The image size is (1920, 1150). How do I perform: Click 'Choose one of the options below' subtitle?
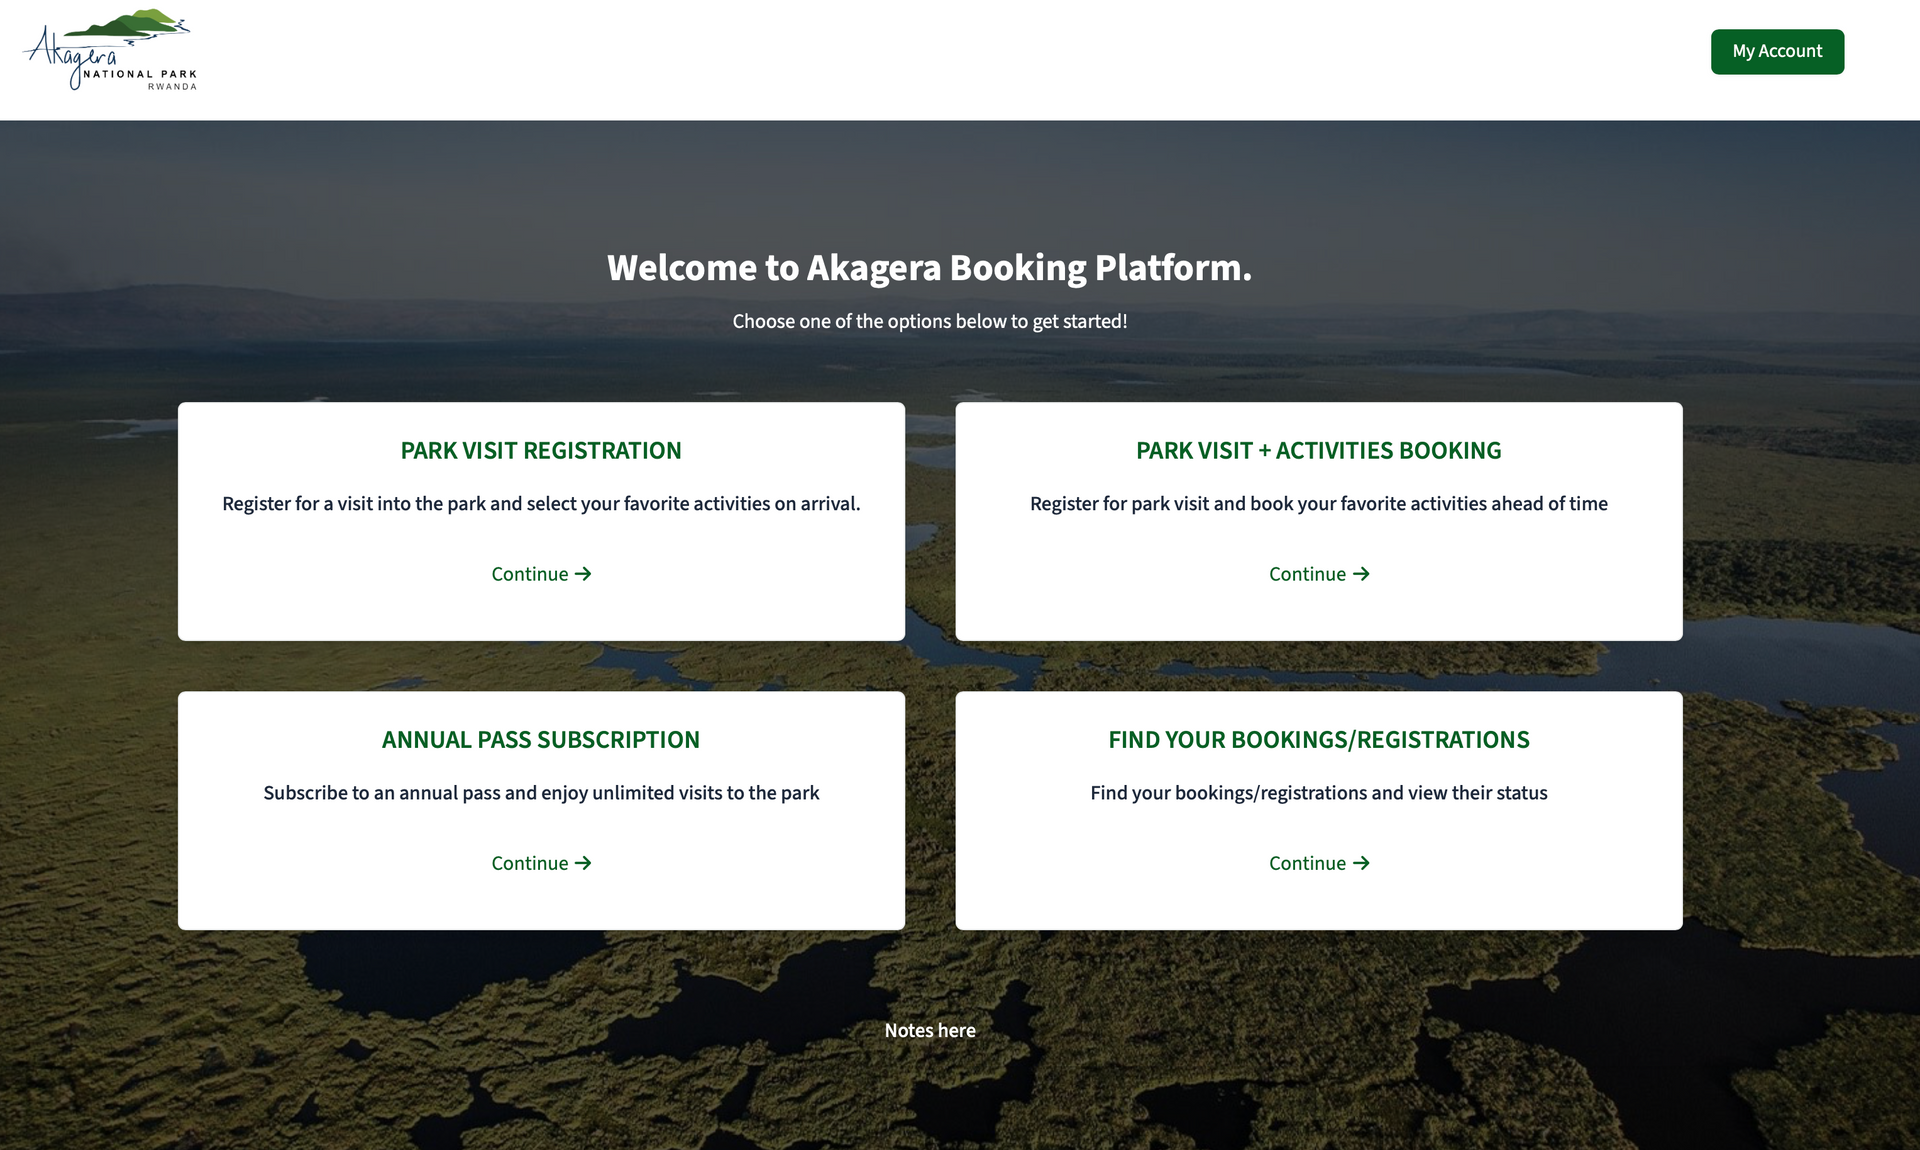pos(930,321)
